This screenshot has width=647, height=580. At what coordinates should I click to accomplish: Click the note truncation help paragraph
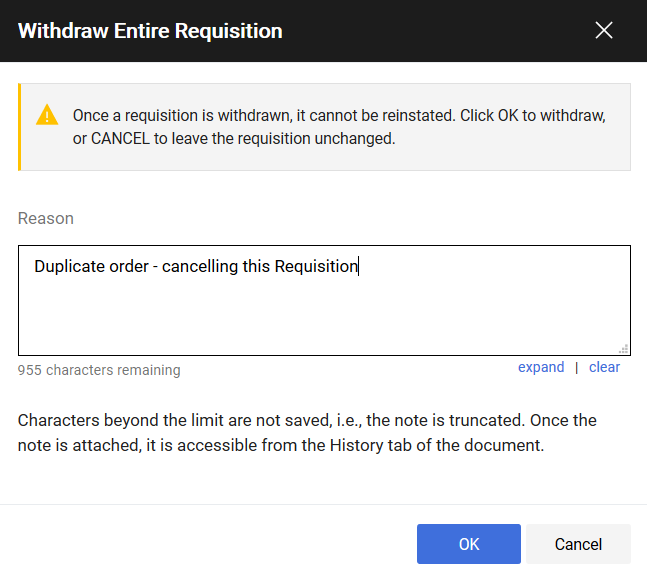307,433
